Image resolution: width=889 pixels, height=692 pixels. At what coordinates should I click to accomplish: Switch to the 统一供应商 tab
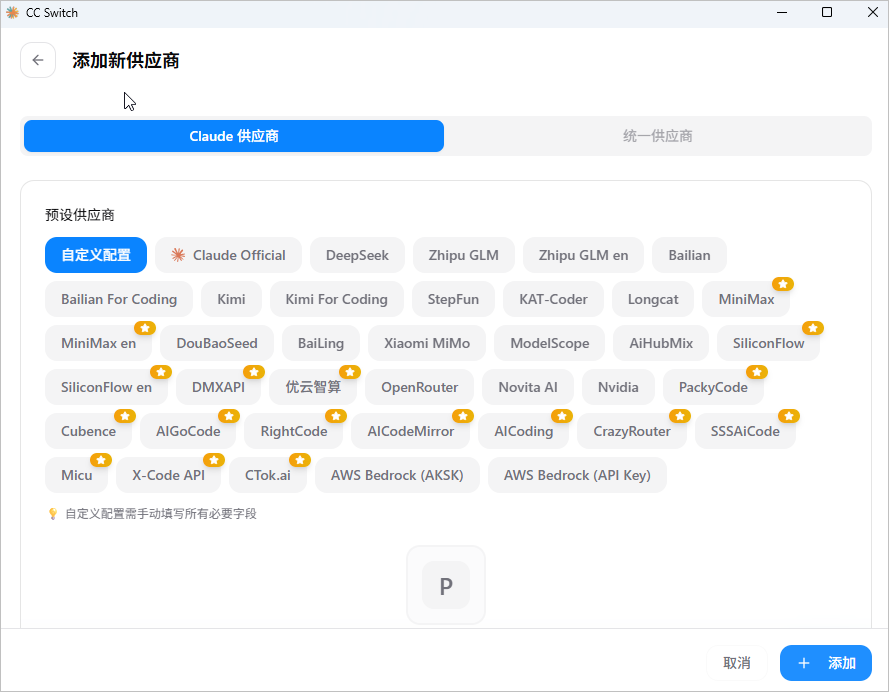(x=657, y=136)
